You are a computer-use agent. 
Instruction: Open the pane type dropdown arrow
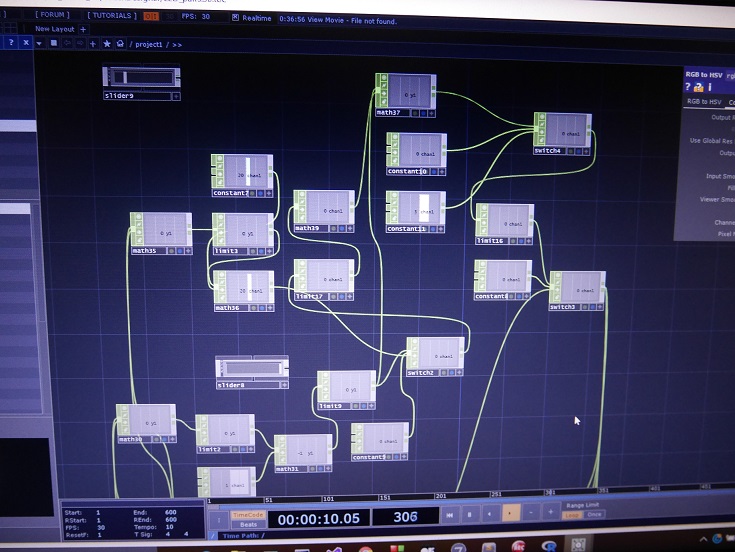(x=39, y=43)
